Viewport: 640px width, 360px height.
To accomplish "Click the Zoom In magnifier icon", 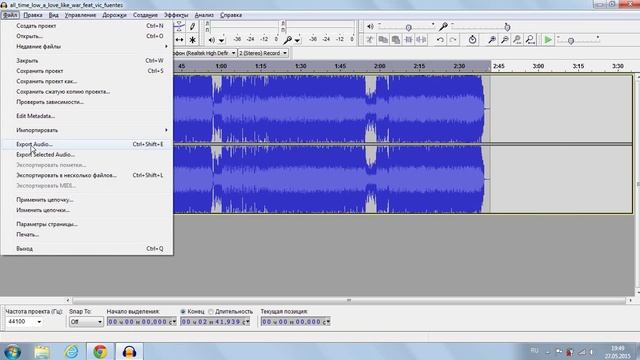I will [x=492, y=40].
